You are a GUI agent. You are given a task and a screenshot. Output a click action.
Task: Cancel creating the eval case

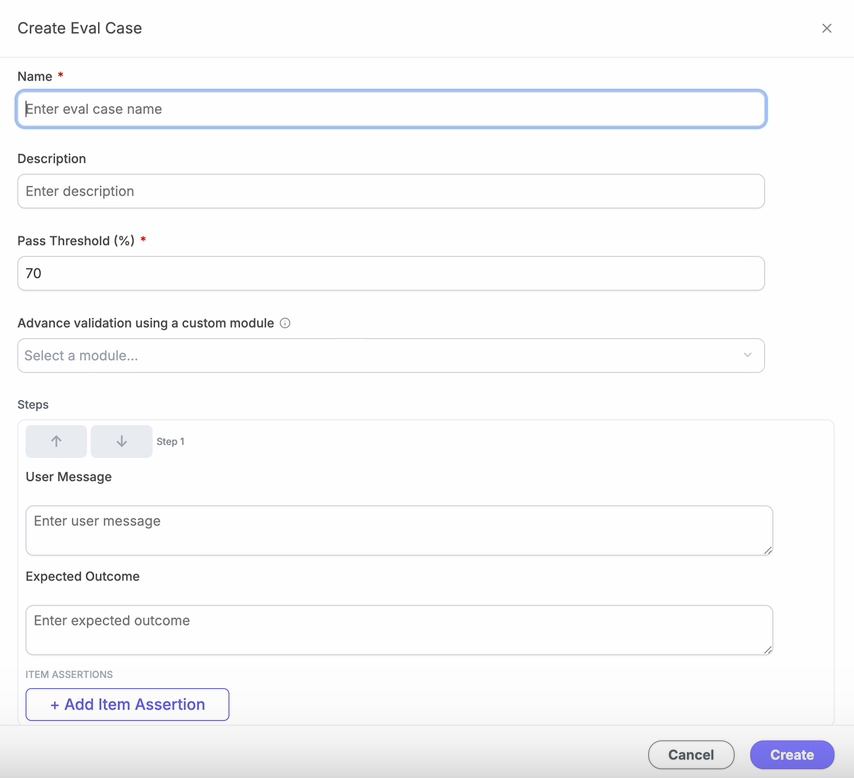click(x=691, y=755)
